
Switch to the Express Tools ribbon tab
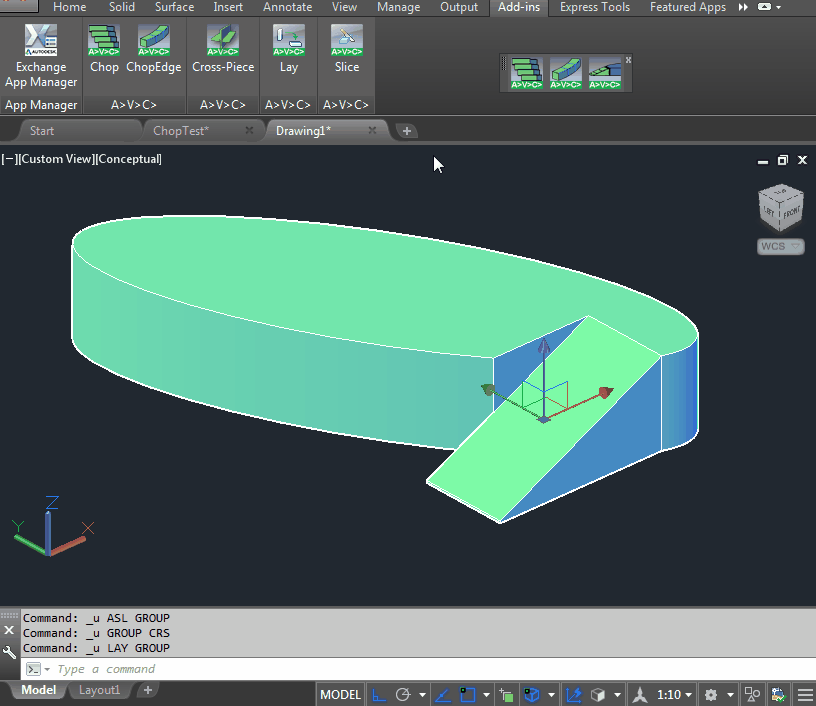click(594, 7)
